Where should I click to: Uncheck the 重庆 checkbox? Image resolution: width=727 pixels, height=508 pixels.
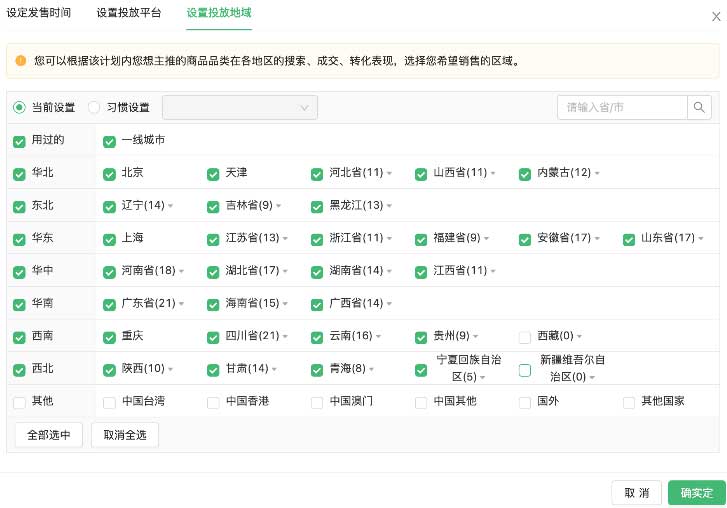click(x=109, y=337)
